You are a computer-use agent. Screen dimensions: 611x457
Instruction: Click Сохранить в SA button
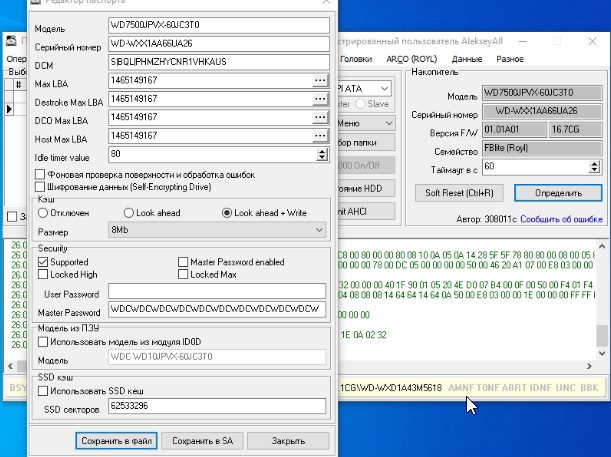point(202,441)
